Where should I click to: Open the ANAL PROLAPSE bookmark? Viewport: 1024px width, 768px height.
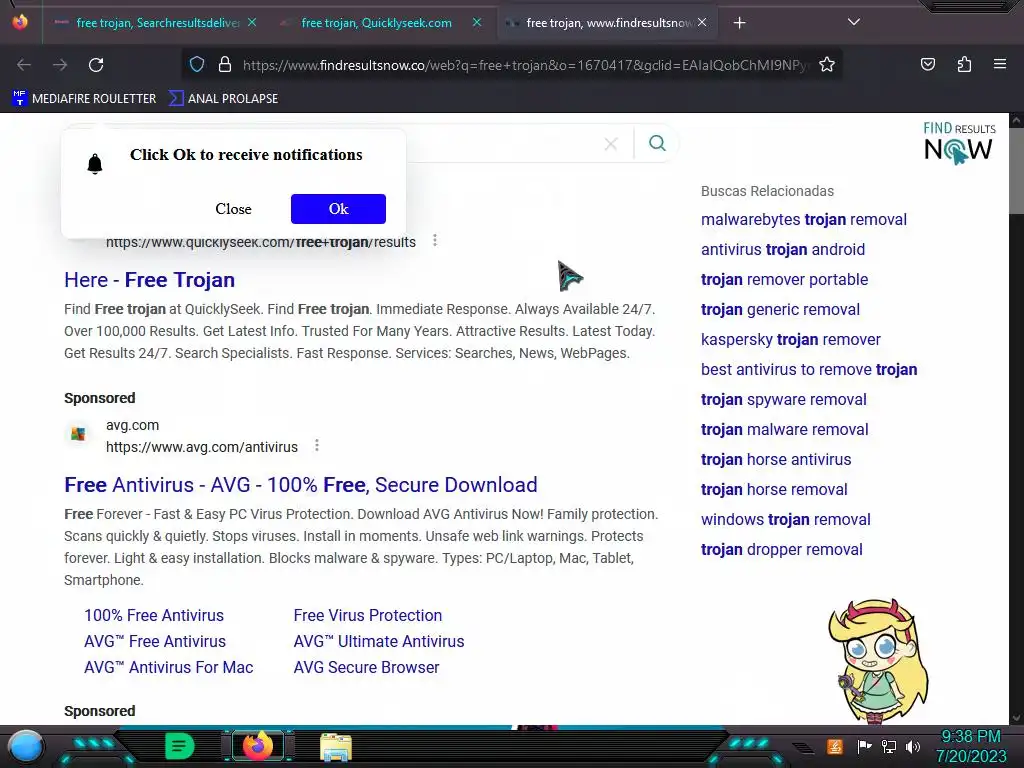(223, 99)
